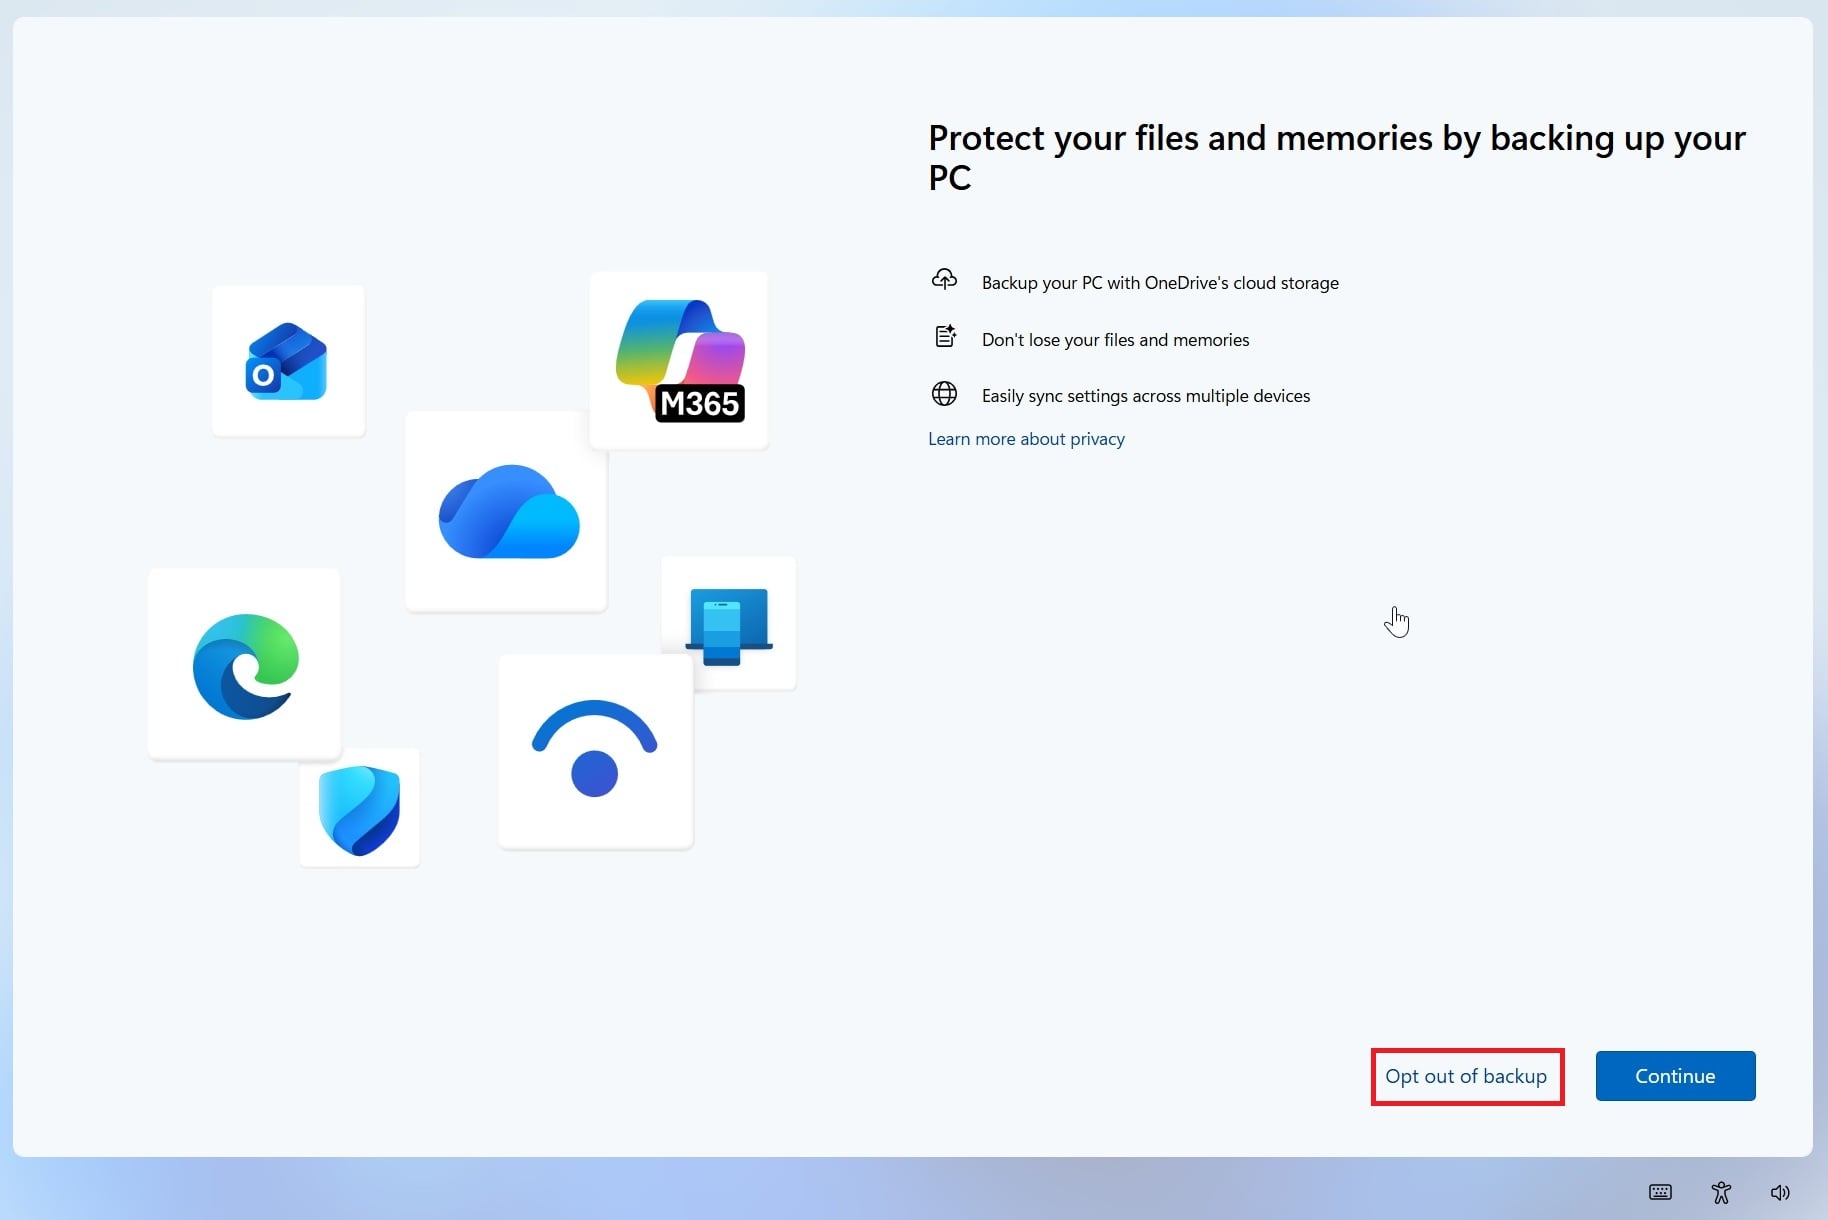Image resolution: width=1828 pixels, height=1220 pixels.
Task: Click the globe icon beside sync settings
Action: pos(944,394)
